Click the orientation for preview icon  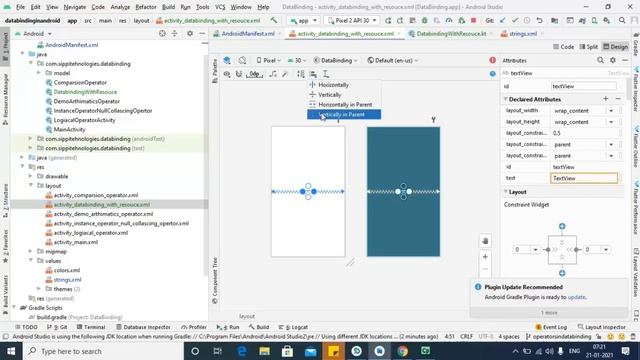click(x=242, y=60)
